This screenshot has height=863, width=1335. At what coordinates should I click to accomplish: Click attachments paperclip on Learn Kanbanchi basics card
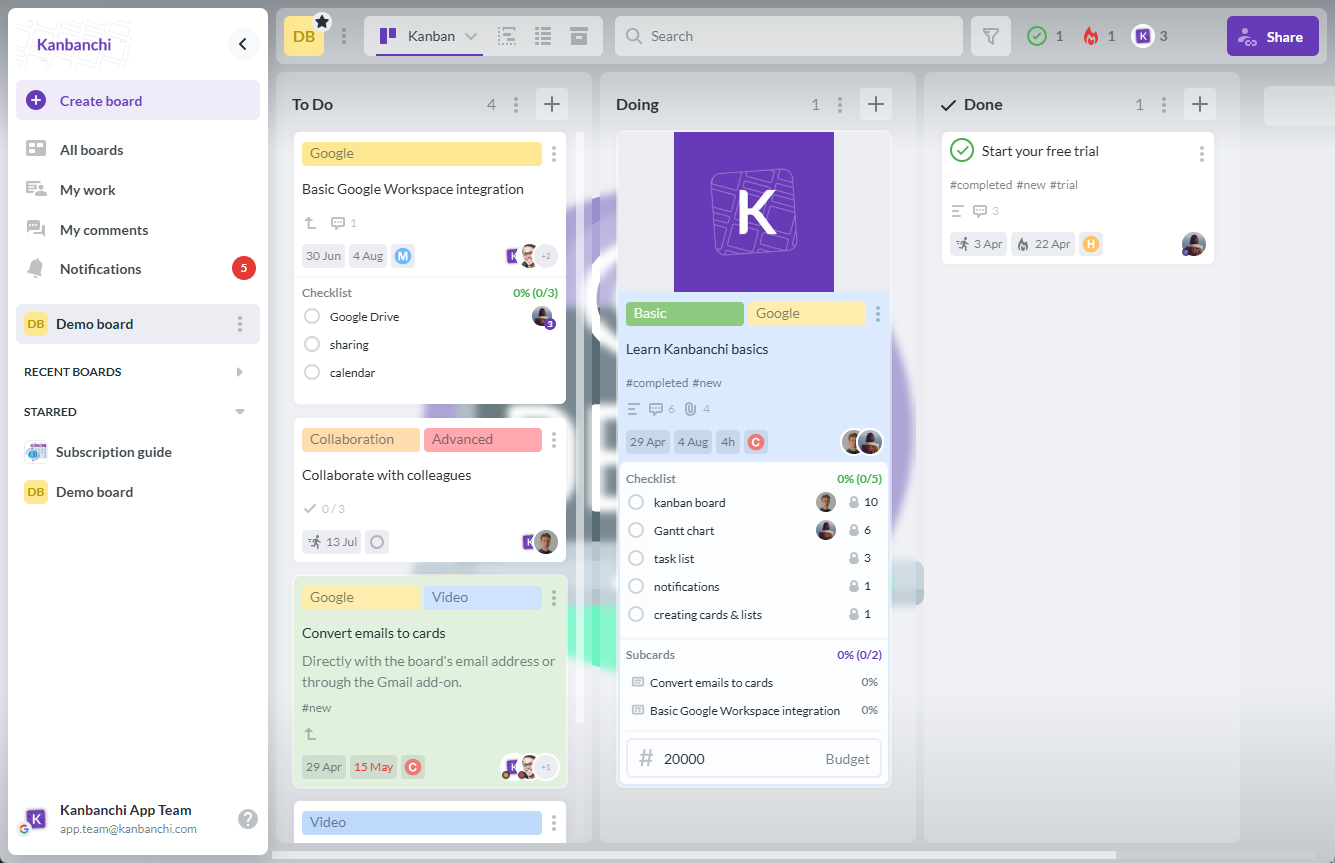690,409
